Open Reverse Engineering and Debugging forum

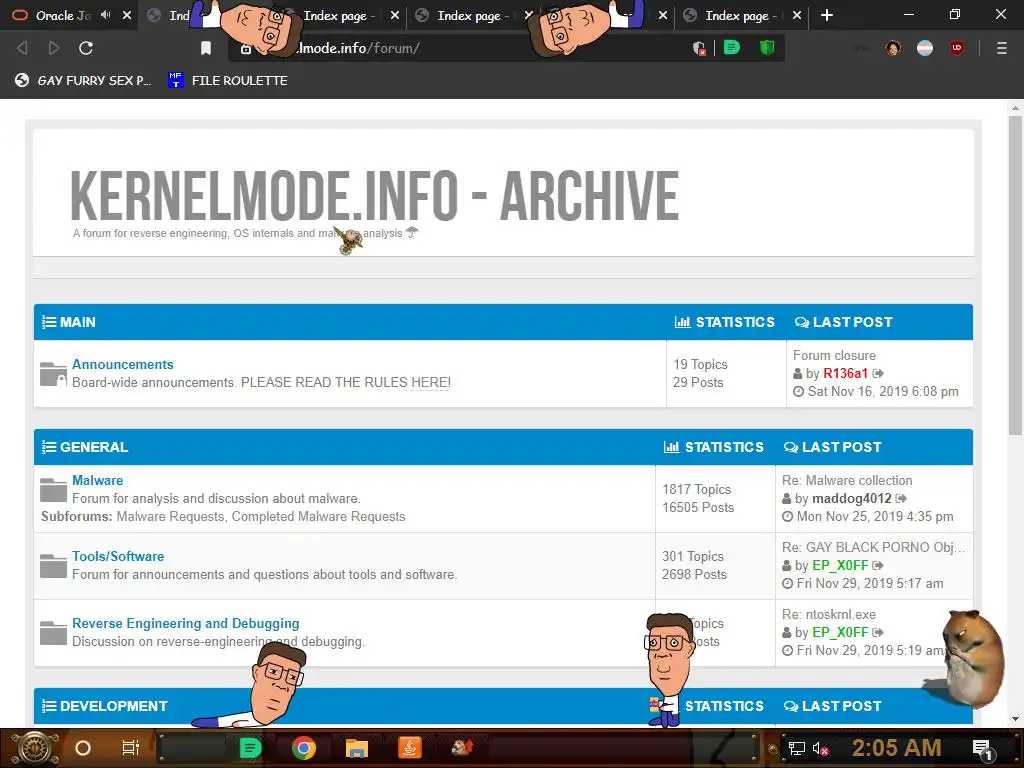pyautogui.click(x=185, y=623)
